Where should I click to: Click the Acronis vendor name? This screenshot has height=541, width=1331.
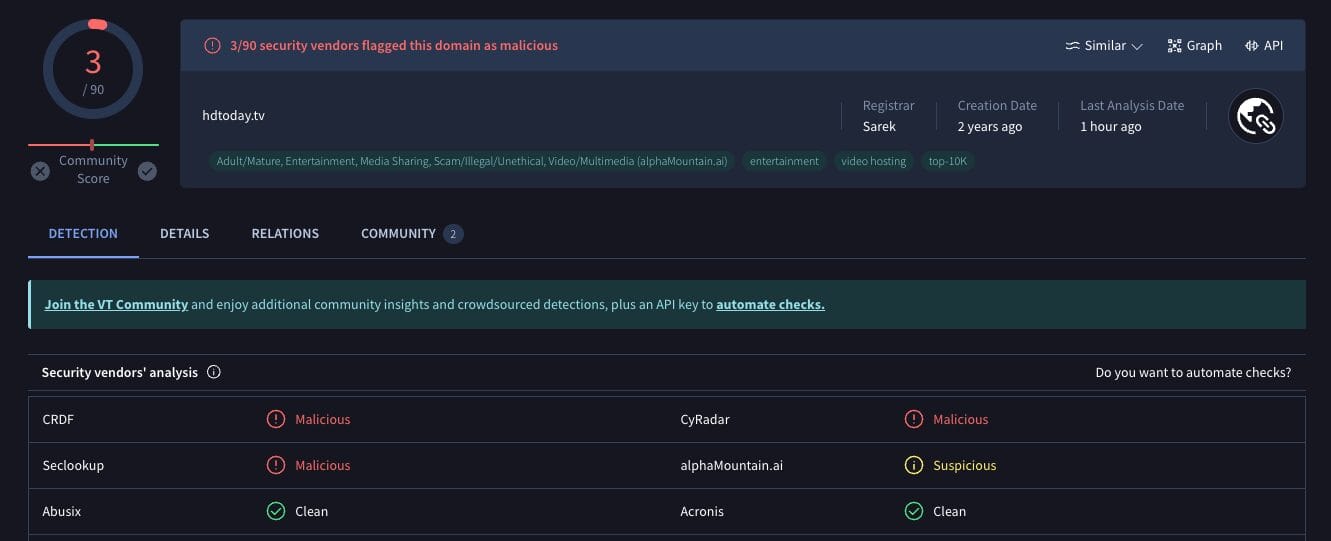tap(702, 511)
